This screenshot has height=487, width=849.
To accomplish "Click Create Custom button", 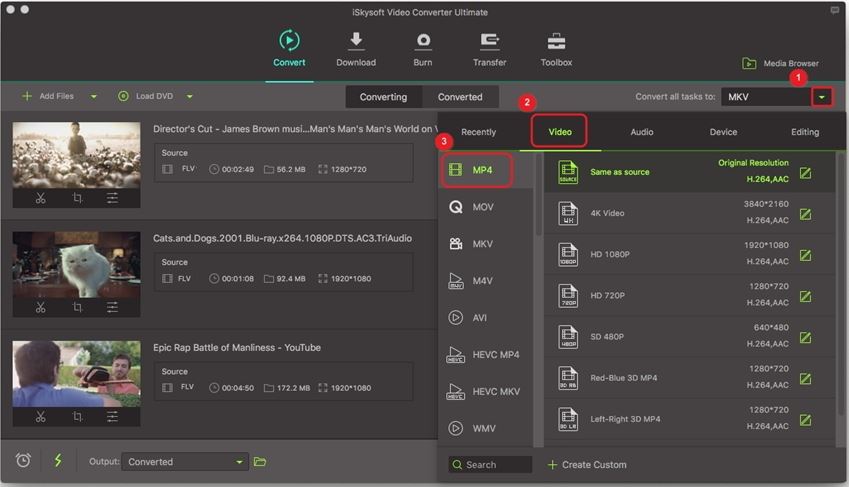I will (x=587, y=465).
